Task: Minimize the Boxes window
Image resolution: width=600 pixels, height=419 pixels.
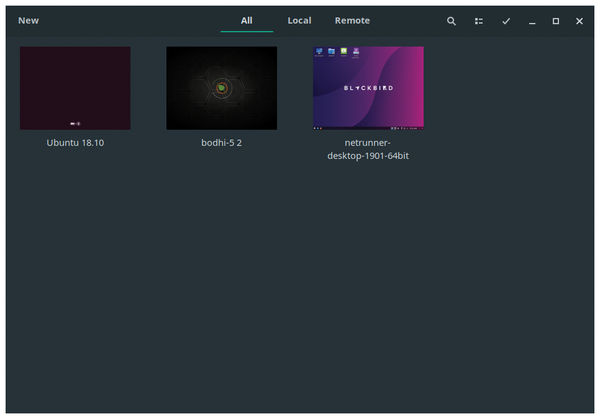Action: 532,21
